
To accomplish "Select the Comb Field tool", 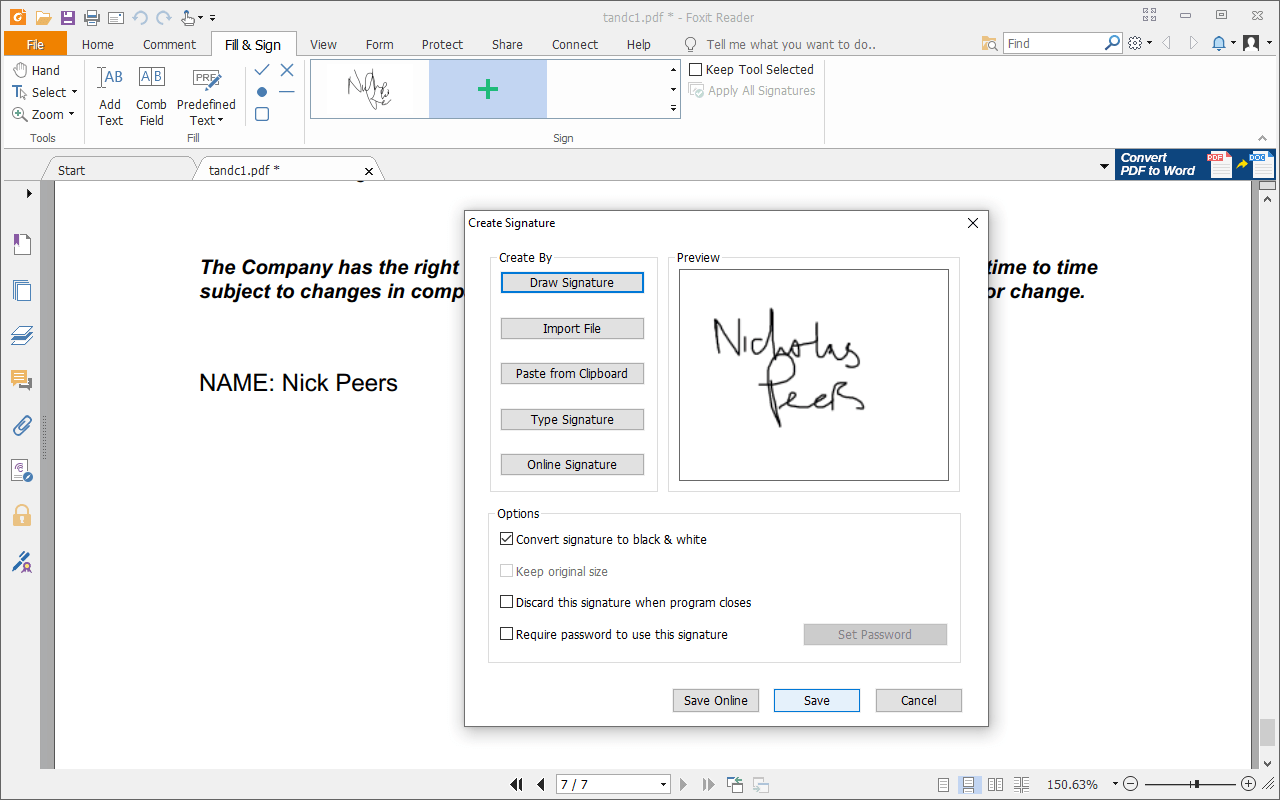I will [151, 95].
